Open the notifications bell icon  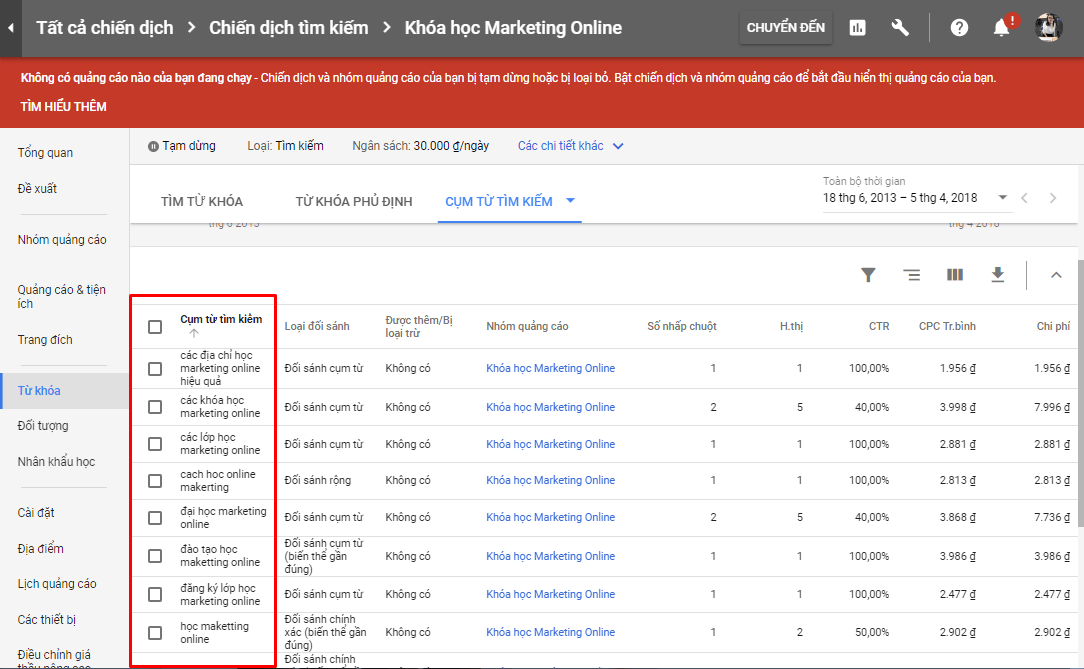pyautogui.click(x=1003, y=28)
